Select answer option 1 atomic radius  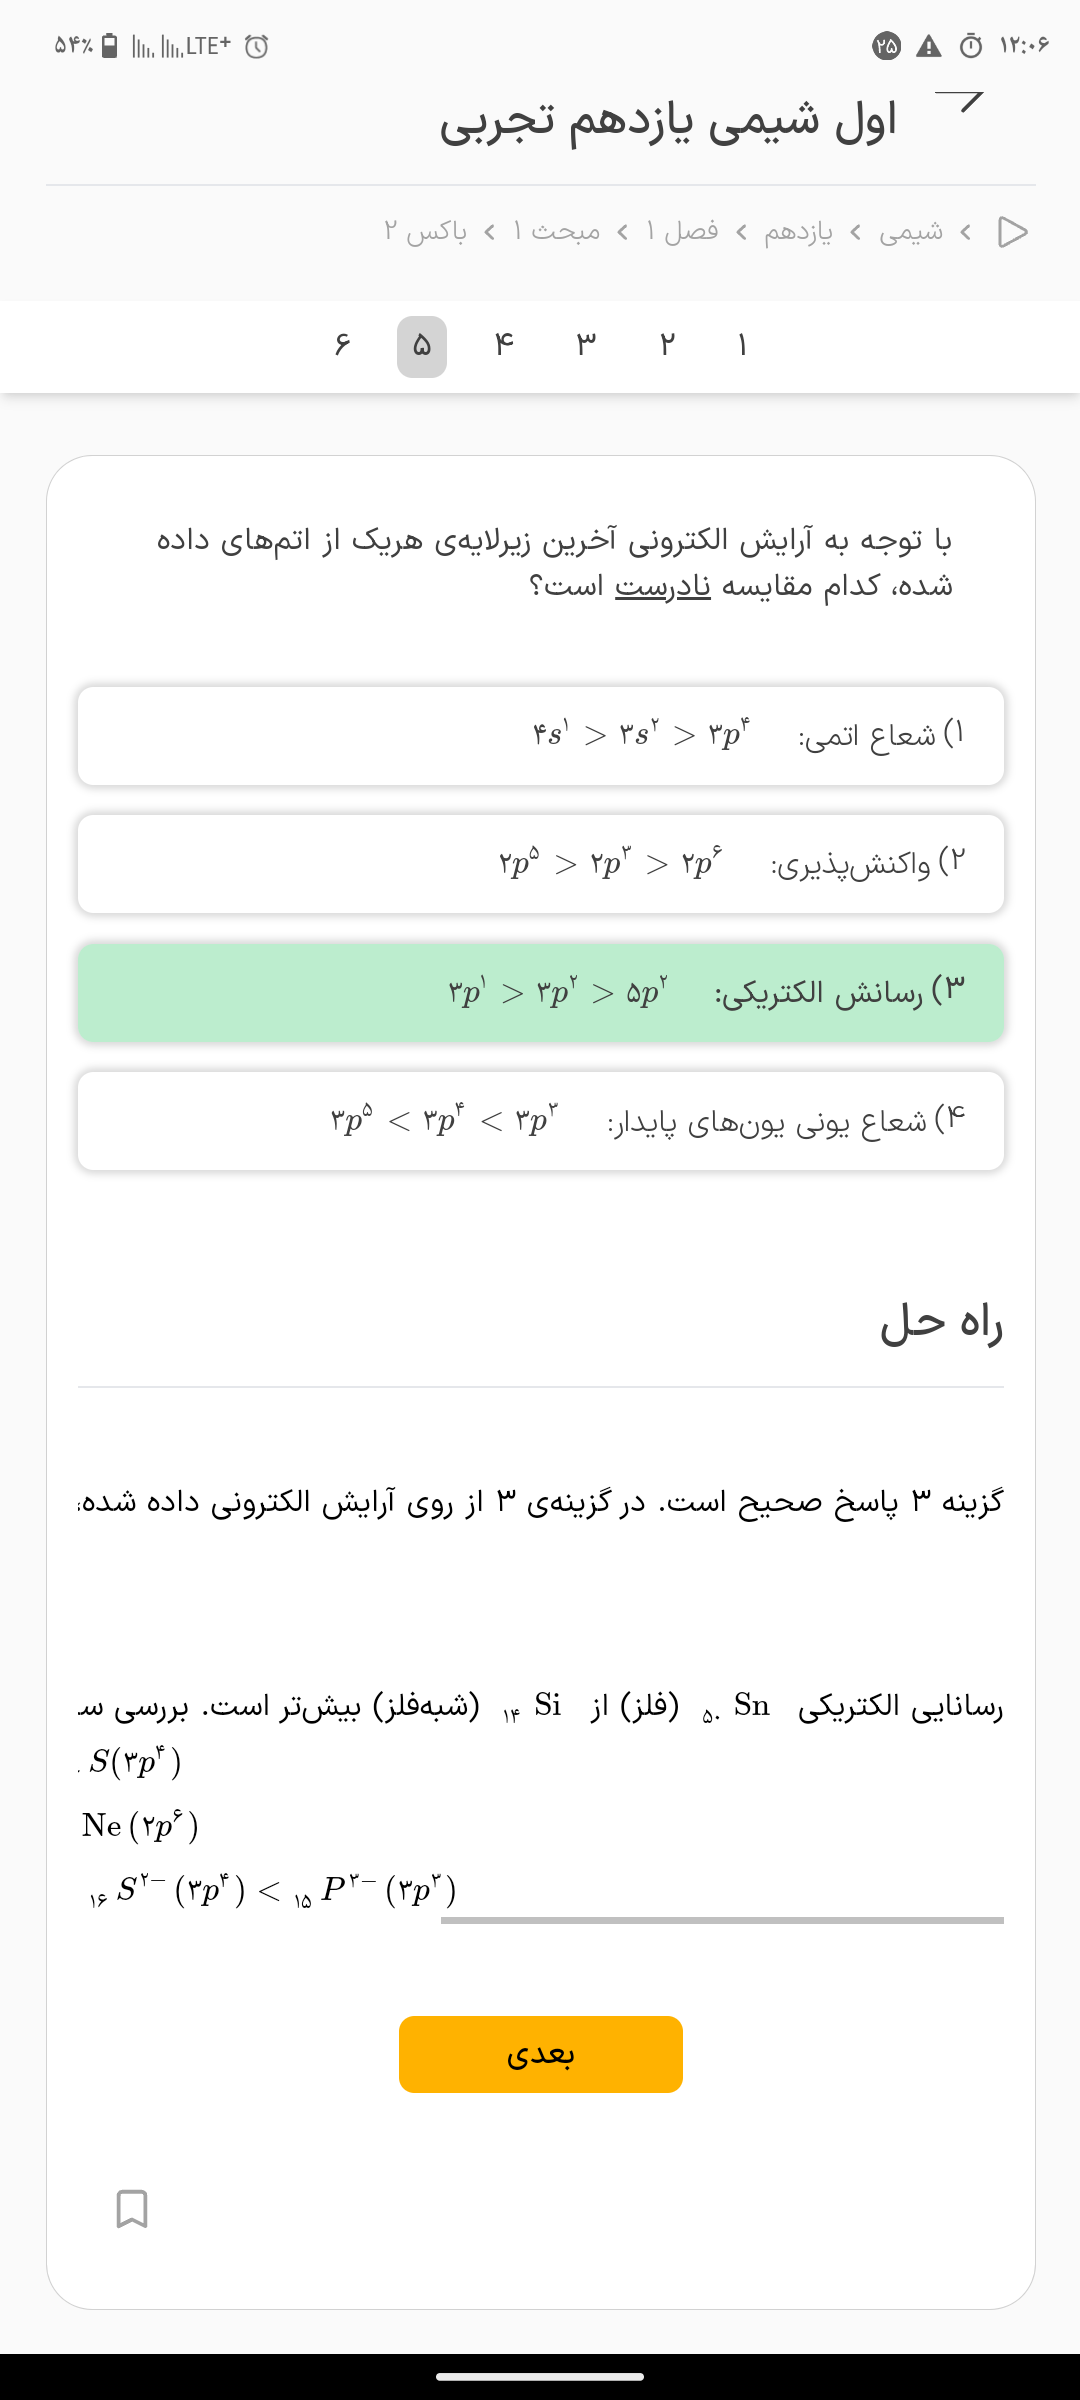click(x=541, y=736)
